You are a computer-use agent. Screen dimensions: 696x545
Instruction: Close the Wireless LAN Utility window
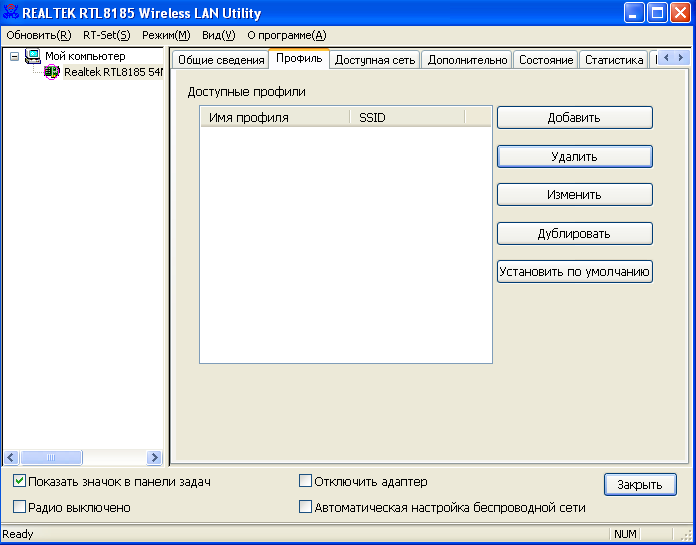[x=680, y=13]
